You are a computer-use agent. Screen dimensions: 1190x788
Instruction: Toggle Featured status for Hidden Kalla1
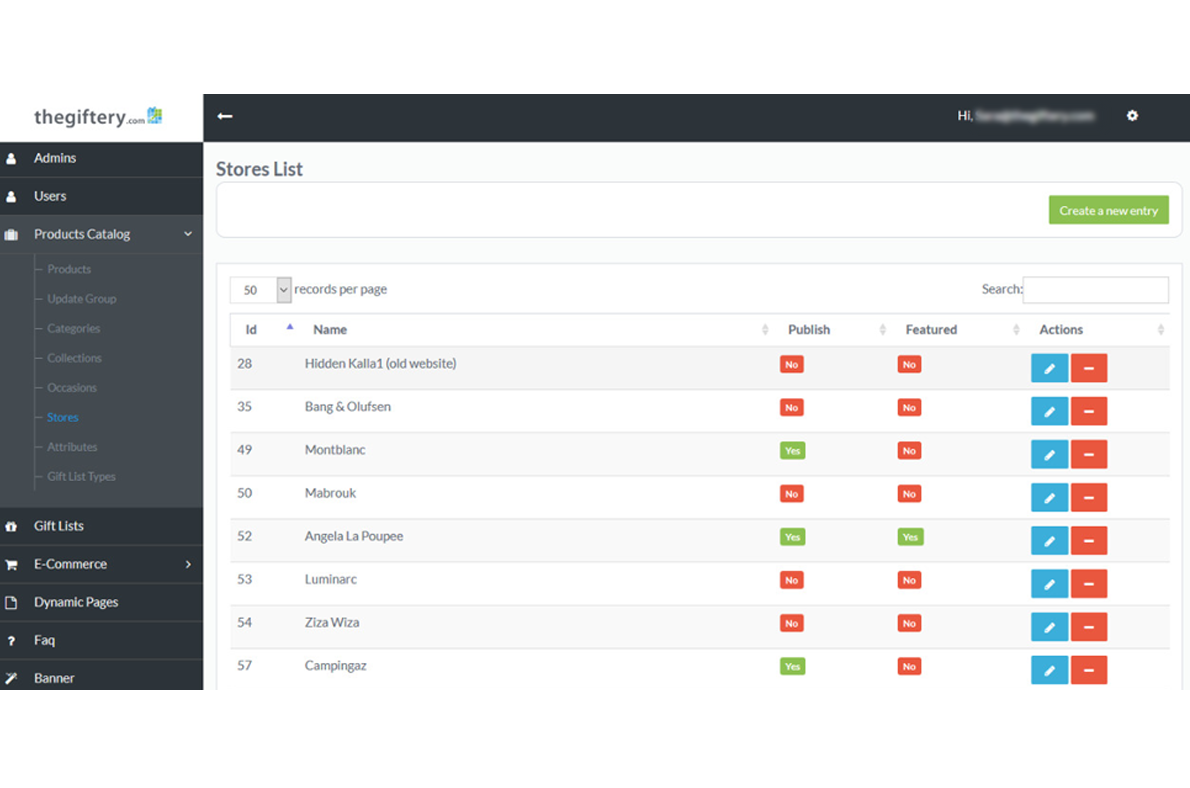[909, 364]
